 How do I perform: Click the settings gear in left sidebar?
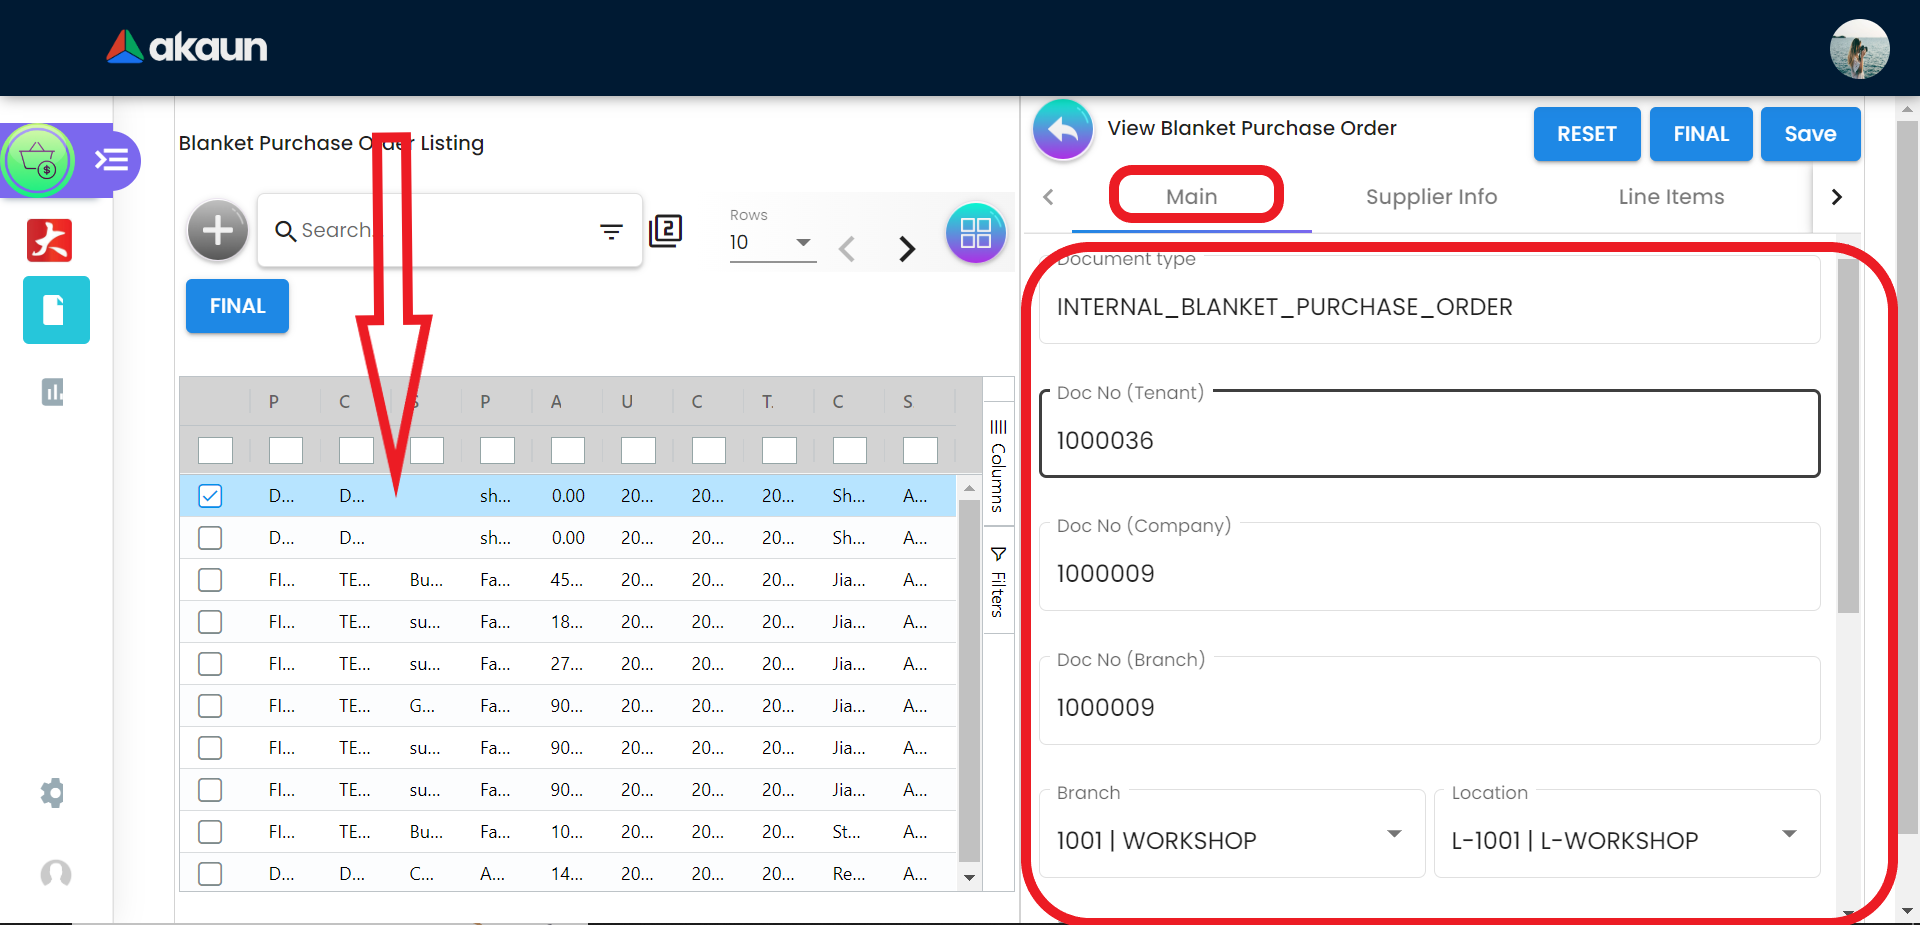[x=53, y=793]
